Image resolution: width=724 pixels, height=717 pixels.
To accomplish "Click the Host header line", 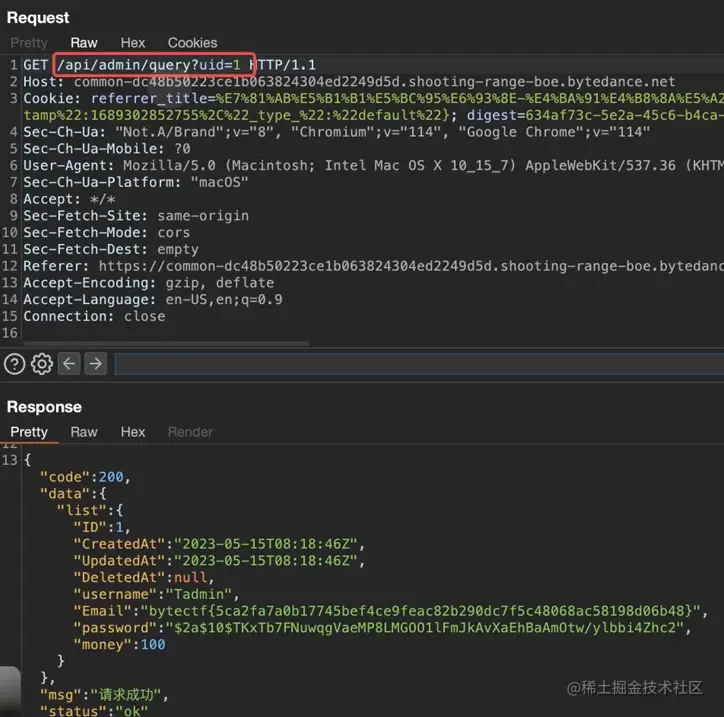I will tap(349, 82).
